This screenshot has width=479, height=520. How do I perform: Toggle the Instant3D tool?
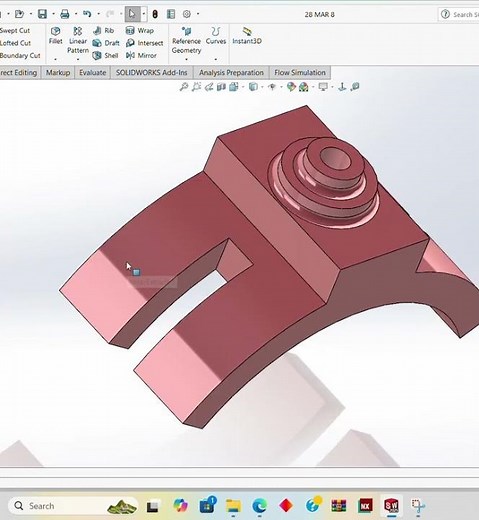247,35
